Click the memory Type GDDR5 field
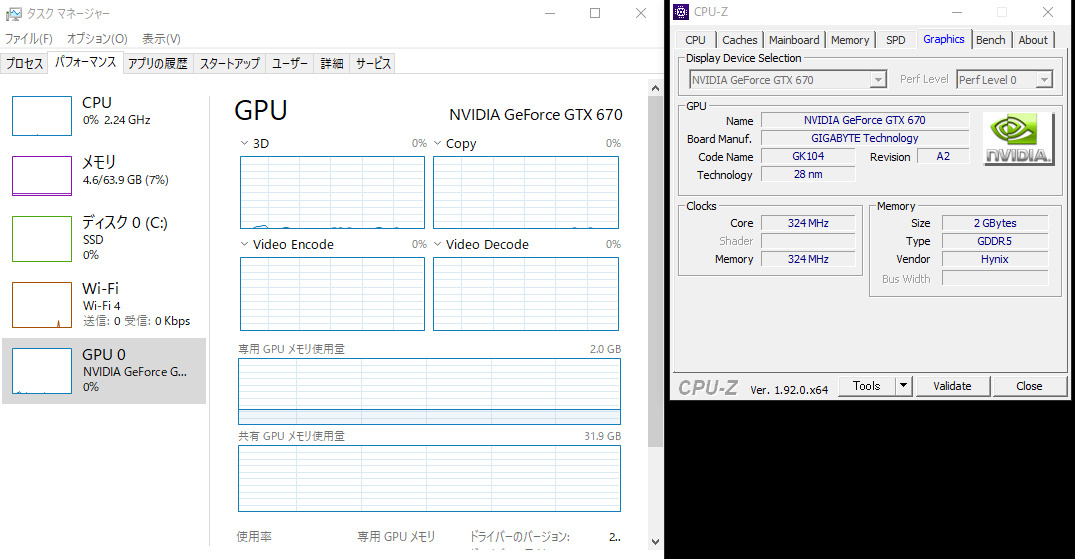The image size is (1075, 559). pyautogui.click(x=995, y=241)
